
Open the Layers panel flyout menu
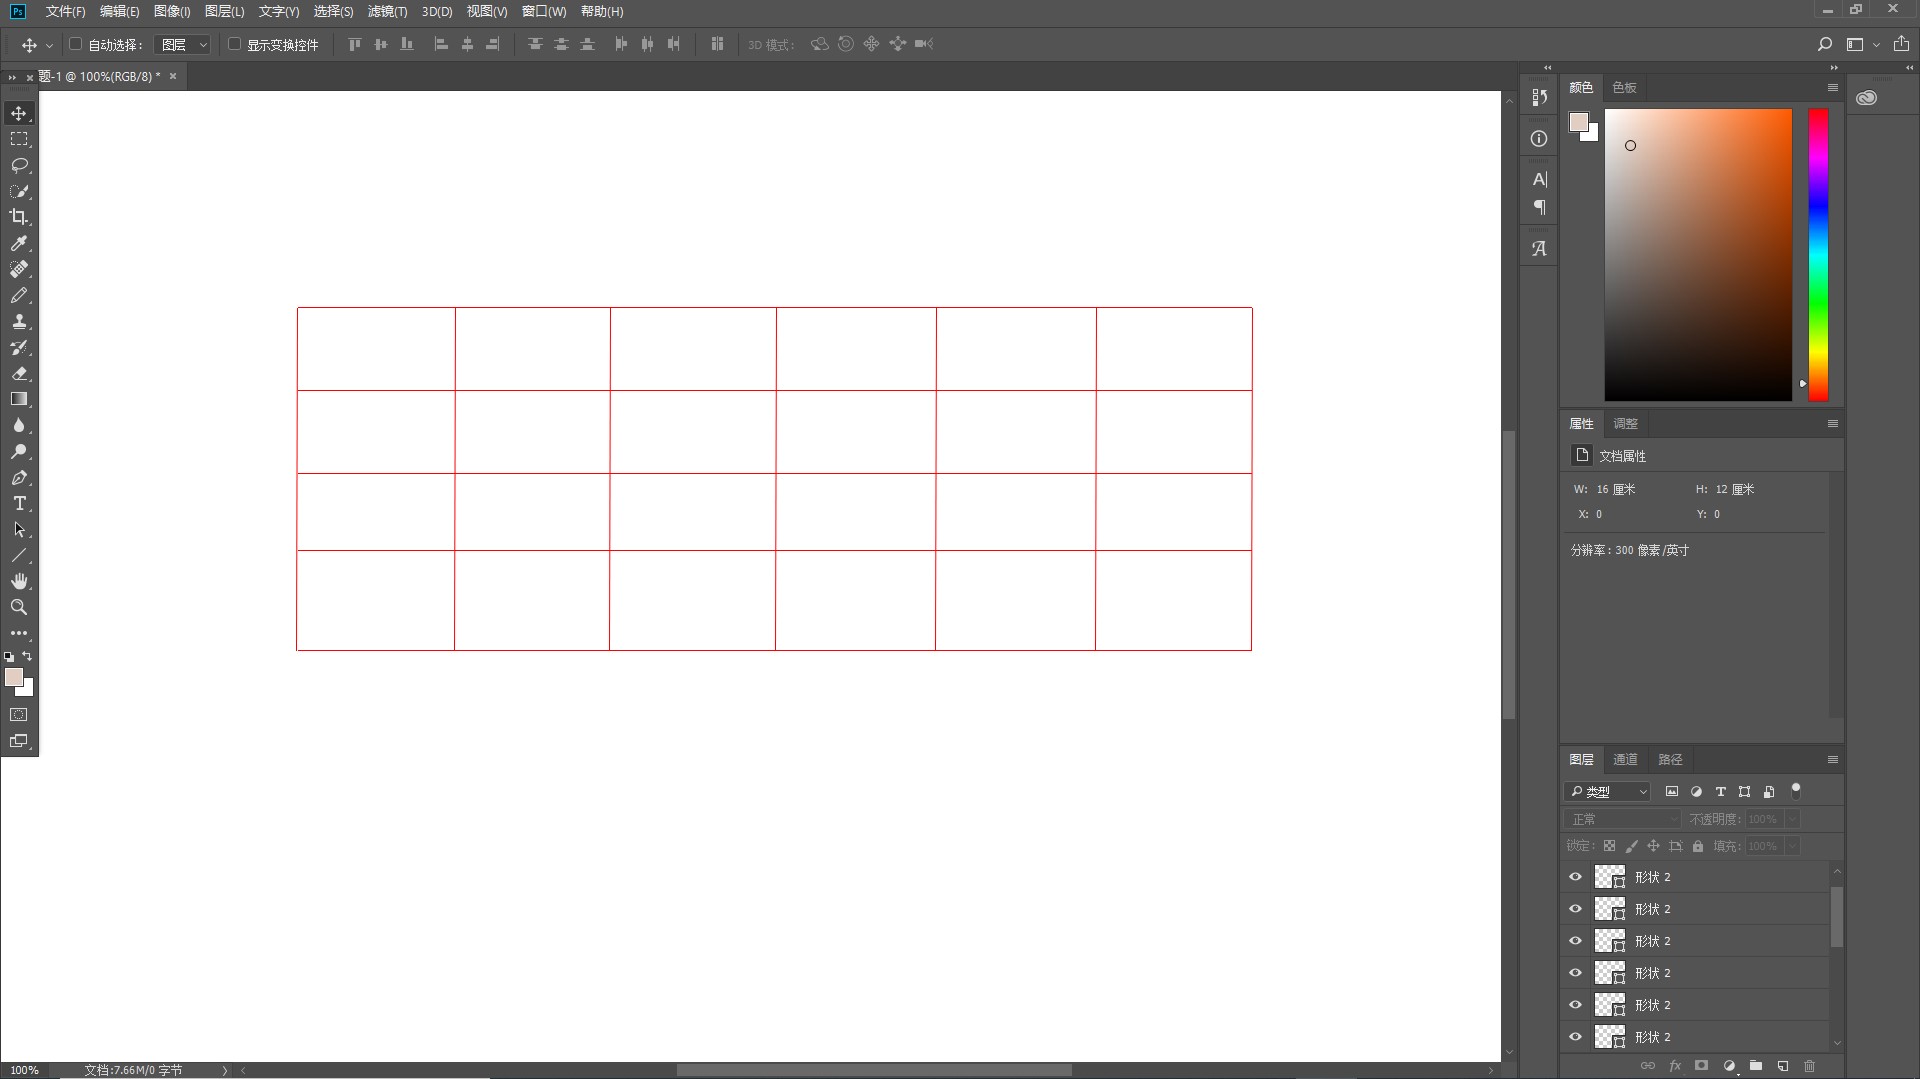coord(1832,760)
